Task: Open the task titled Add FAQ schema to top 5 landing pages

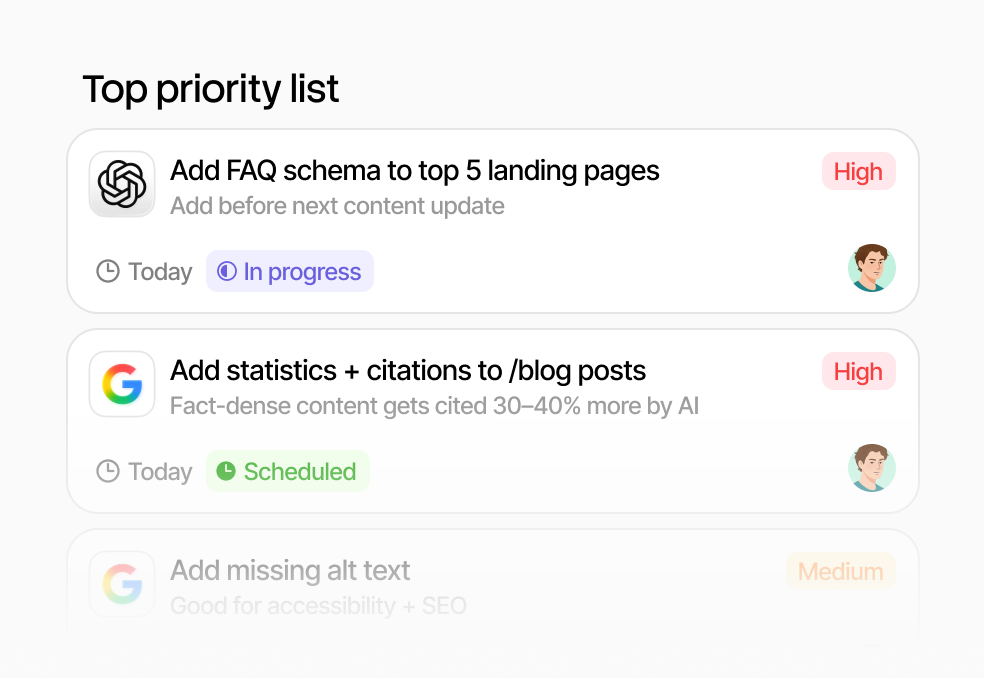Action: 415,171
